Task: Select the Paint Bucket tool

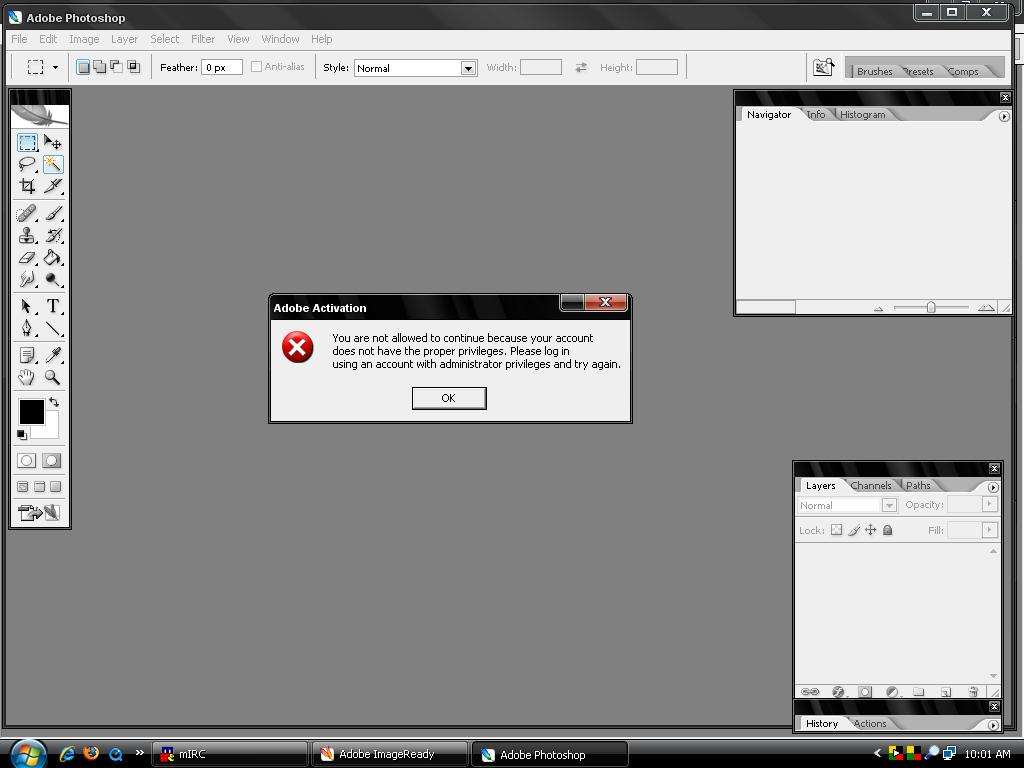Action: click(53, 257)
